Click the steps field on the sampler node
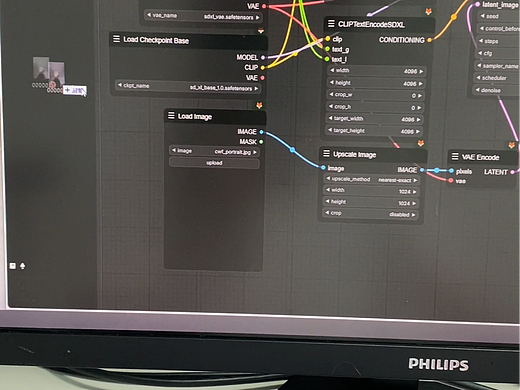 point(498,41)
